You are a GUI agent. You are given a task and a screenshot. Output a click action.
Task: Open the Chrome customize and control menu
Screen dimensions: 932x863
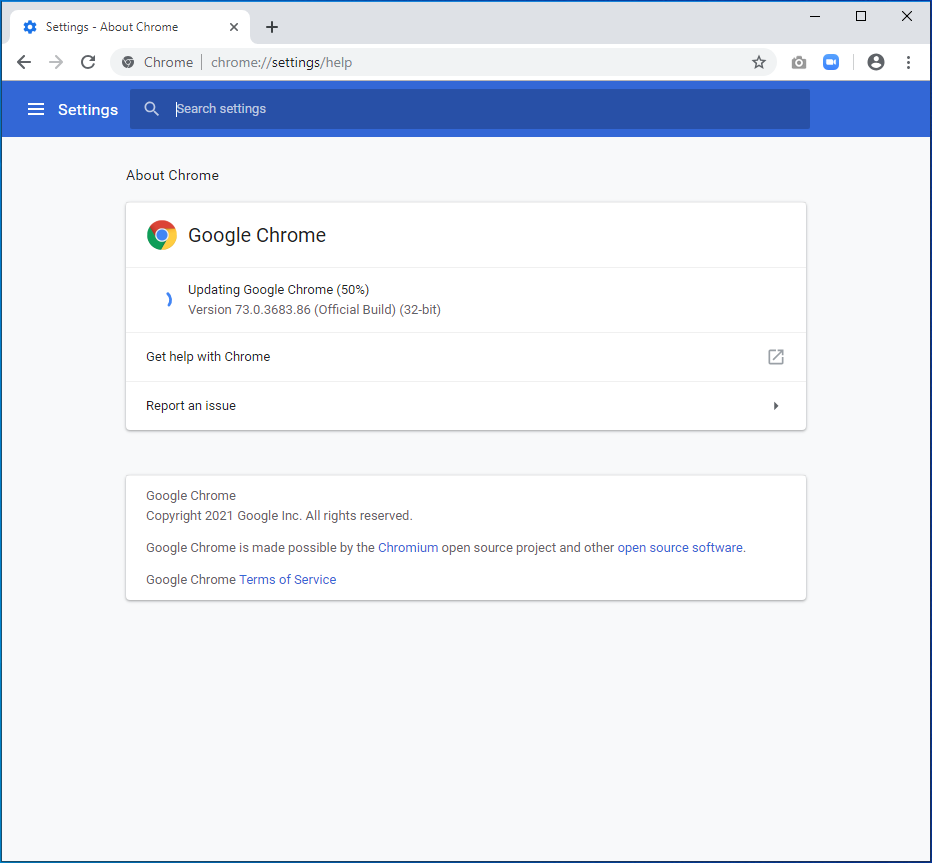[908, 62]
